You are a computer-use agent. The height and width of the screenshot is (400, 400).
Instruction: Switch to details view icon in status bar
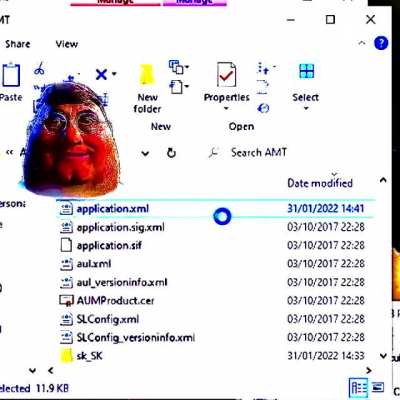click(359, 388)
